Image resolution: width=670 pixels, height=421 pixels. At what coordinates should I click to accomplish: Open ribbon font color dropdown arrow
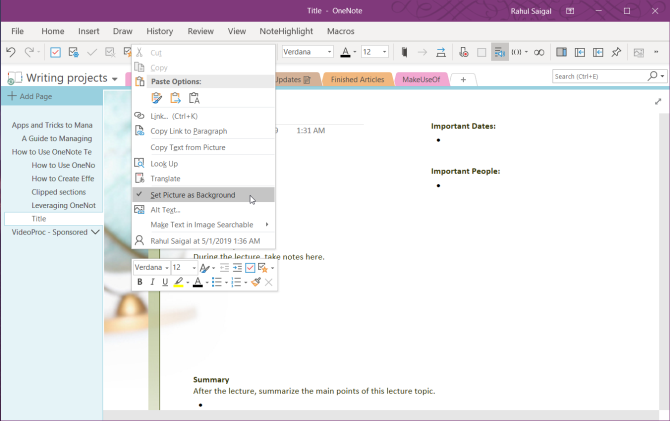355,52
